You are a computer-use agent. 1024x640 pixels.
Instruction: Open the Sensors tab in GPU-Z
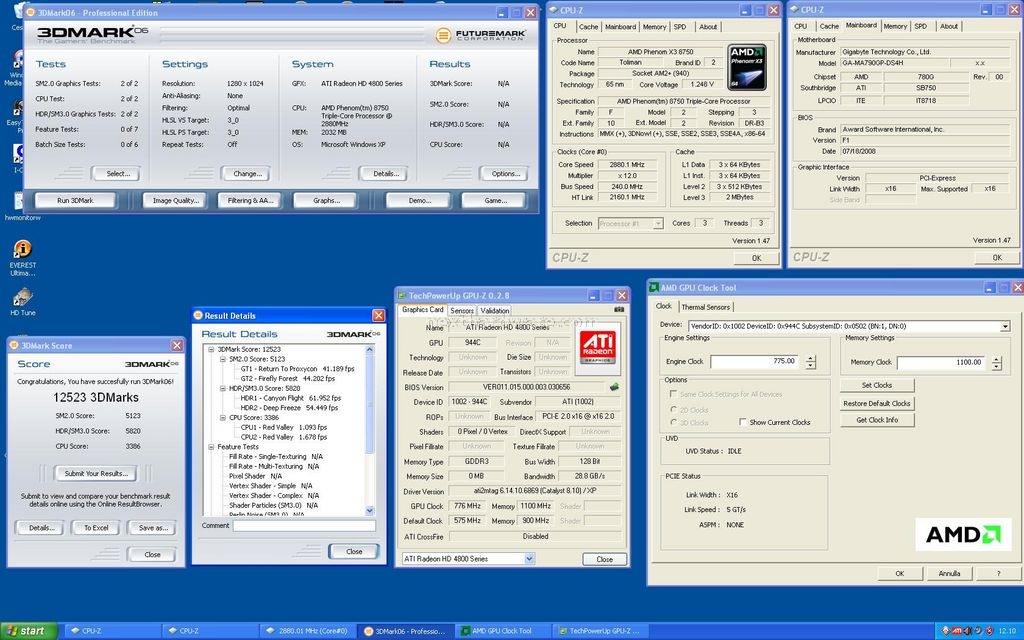click(x=462, y=311)
